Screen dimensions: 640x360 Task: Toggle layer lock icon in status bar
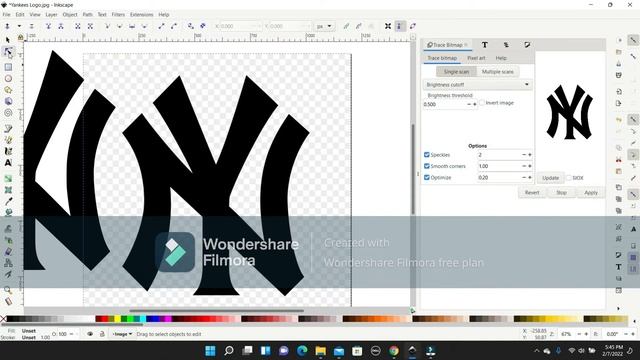(102, 334)
